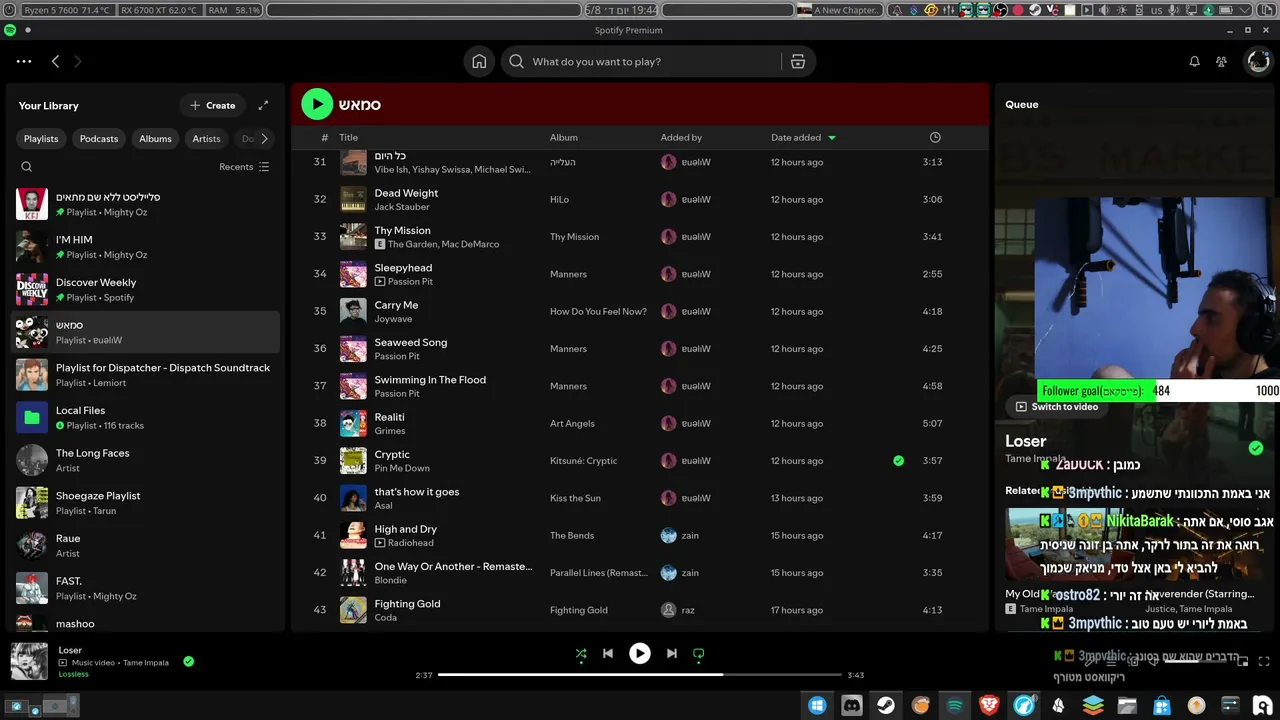
Task: Open the Art Angels album link
Action: tap(572, 423)
